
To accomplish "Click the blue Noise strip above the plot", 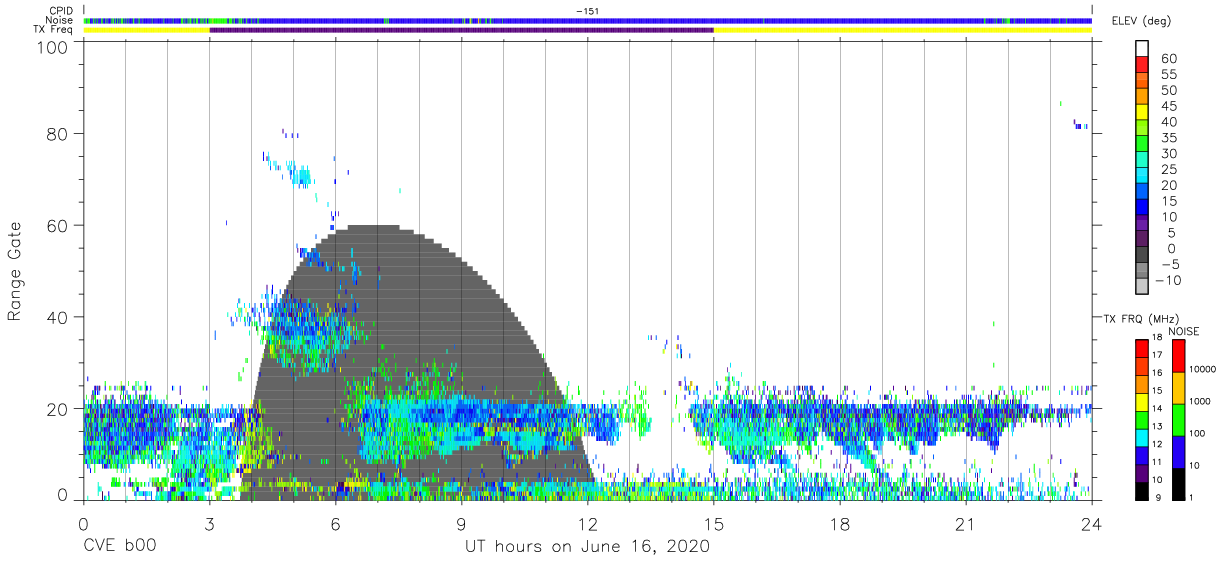I will (x=588, y=20).
